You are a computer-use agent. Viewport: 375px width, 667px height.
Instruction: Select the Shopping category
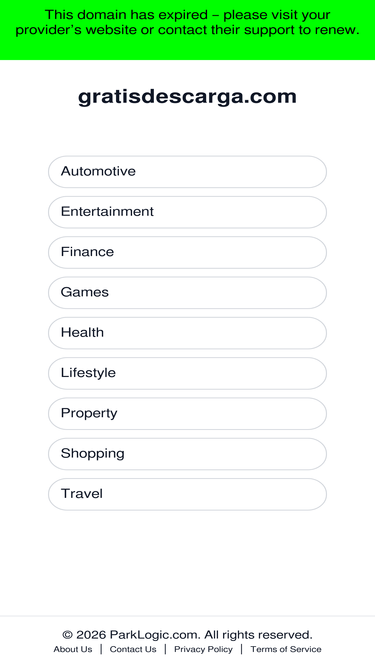click(x=187, y=454)
